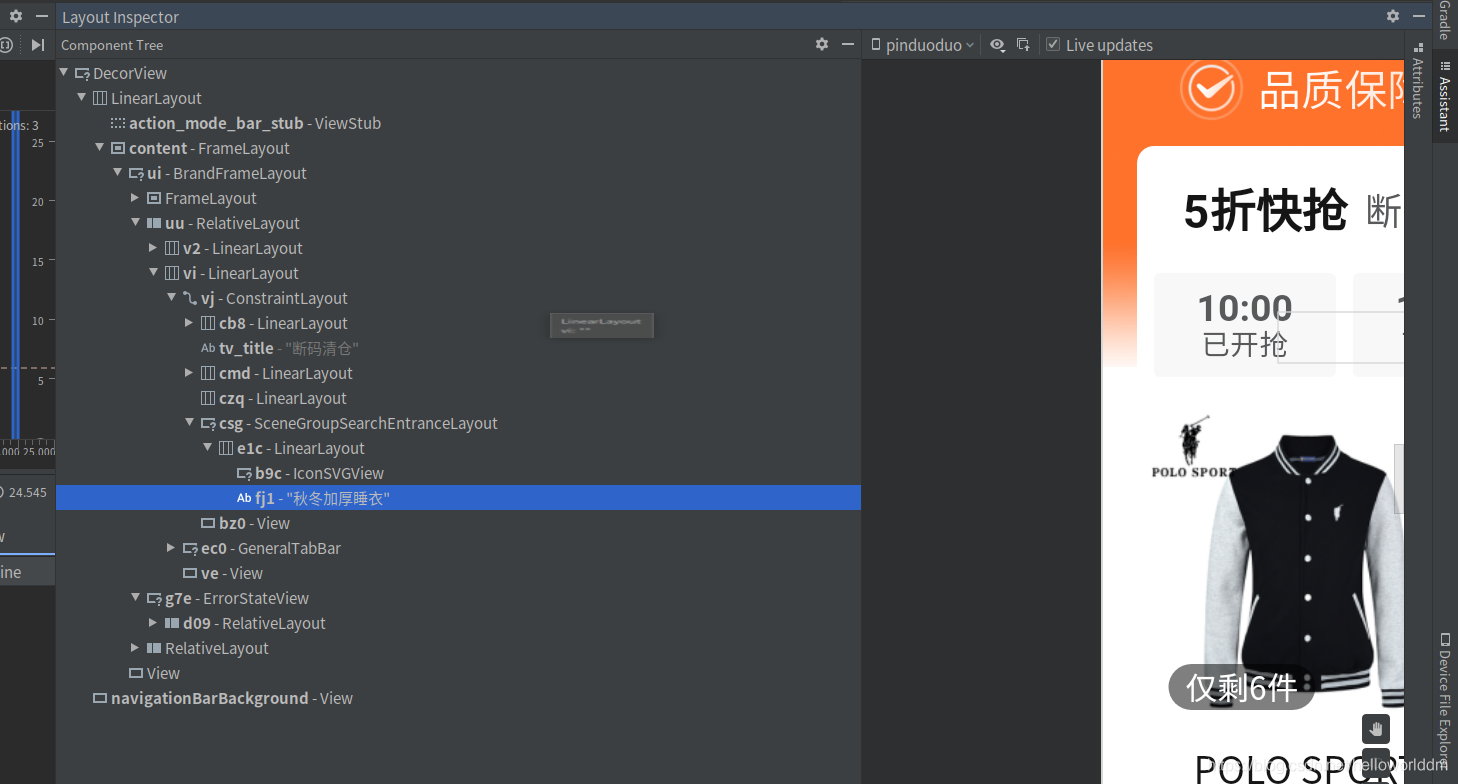Collapse the content FrameLayout node
Screen dimensions: 1458x784
[100, 147]
